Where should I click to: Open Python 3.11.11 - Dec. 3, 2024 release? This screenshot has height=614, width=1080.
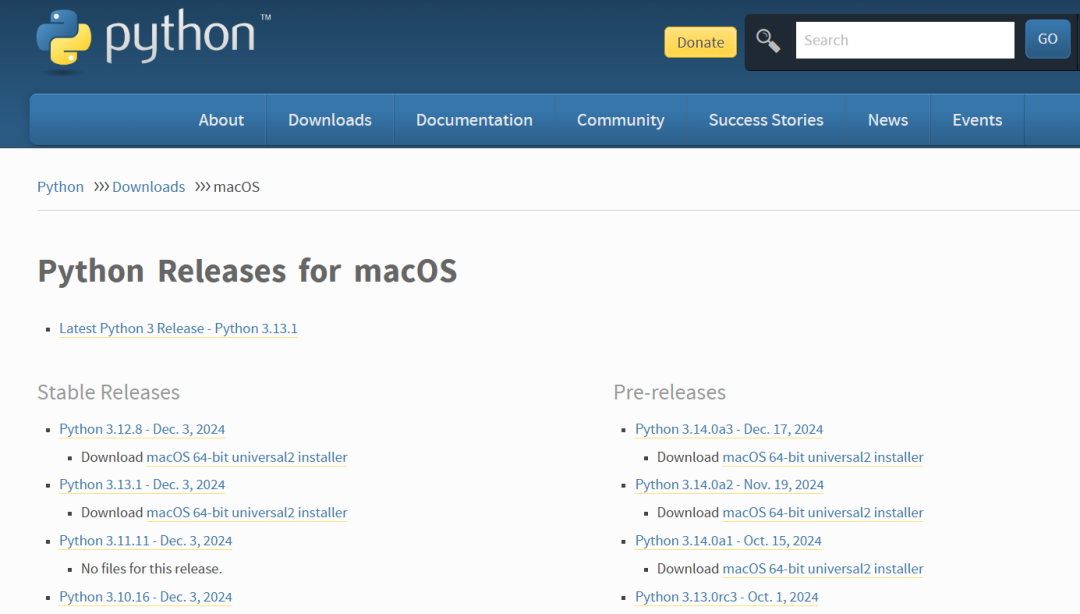(145, 541)
